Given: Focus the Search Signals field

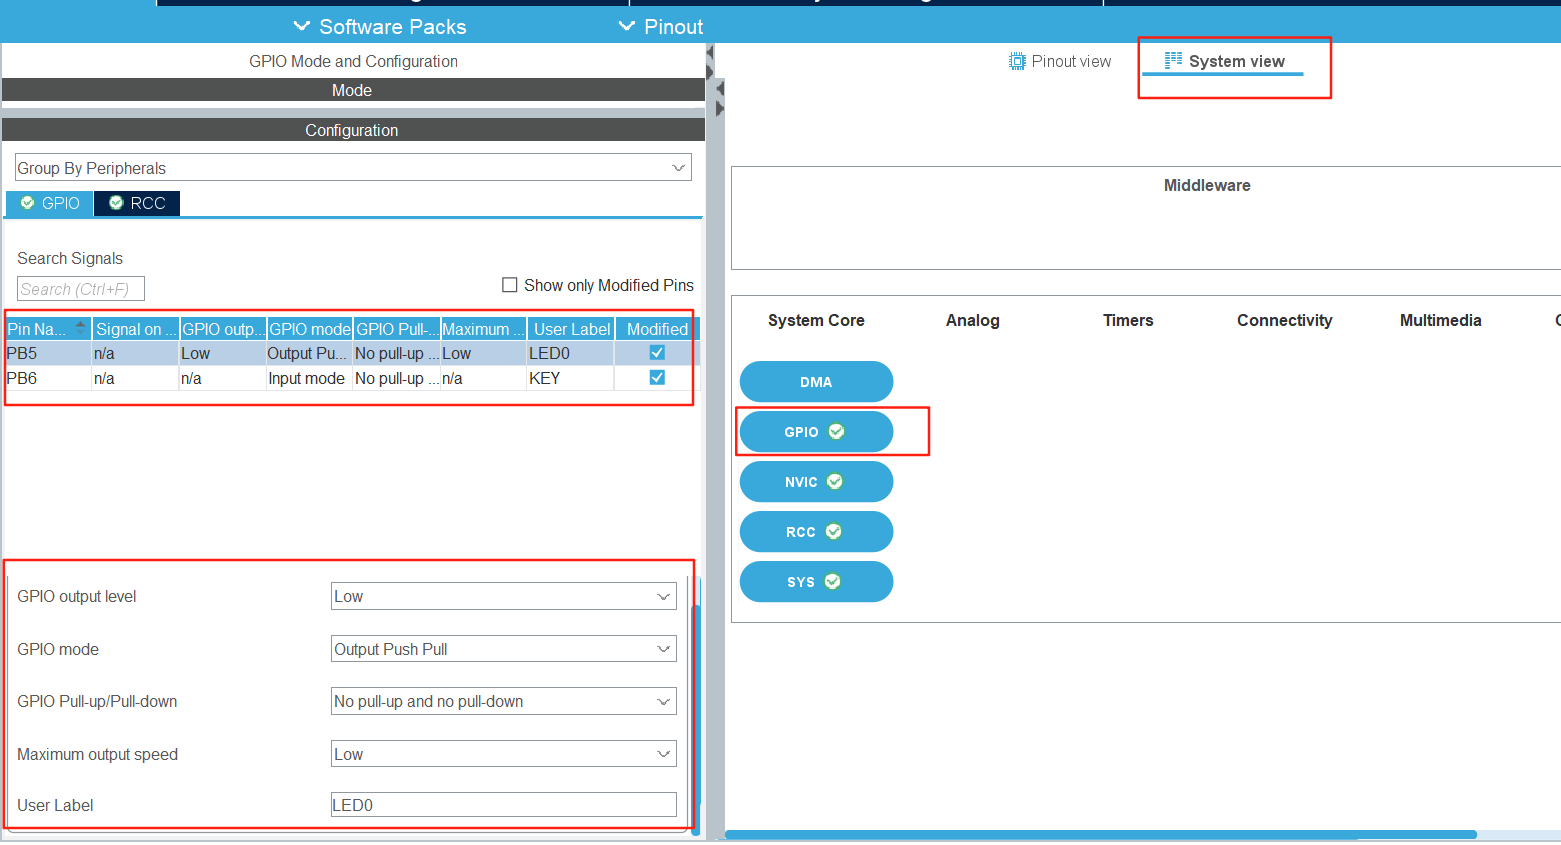Looking at the screenshot, I should point(81,289).
